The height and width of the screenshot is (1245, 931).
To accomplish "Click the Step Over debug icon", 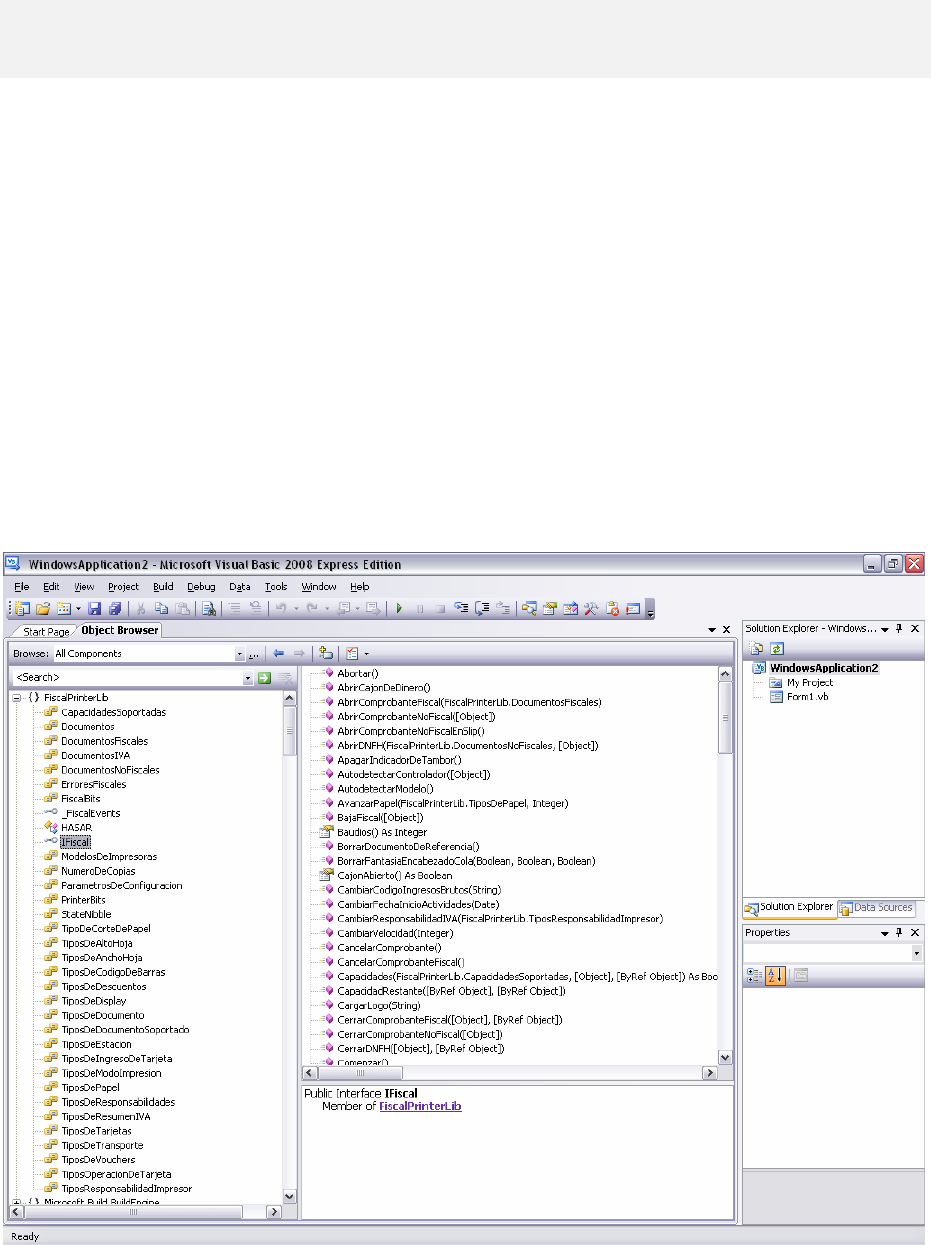I will click(x=483, y=608).
